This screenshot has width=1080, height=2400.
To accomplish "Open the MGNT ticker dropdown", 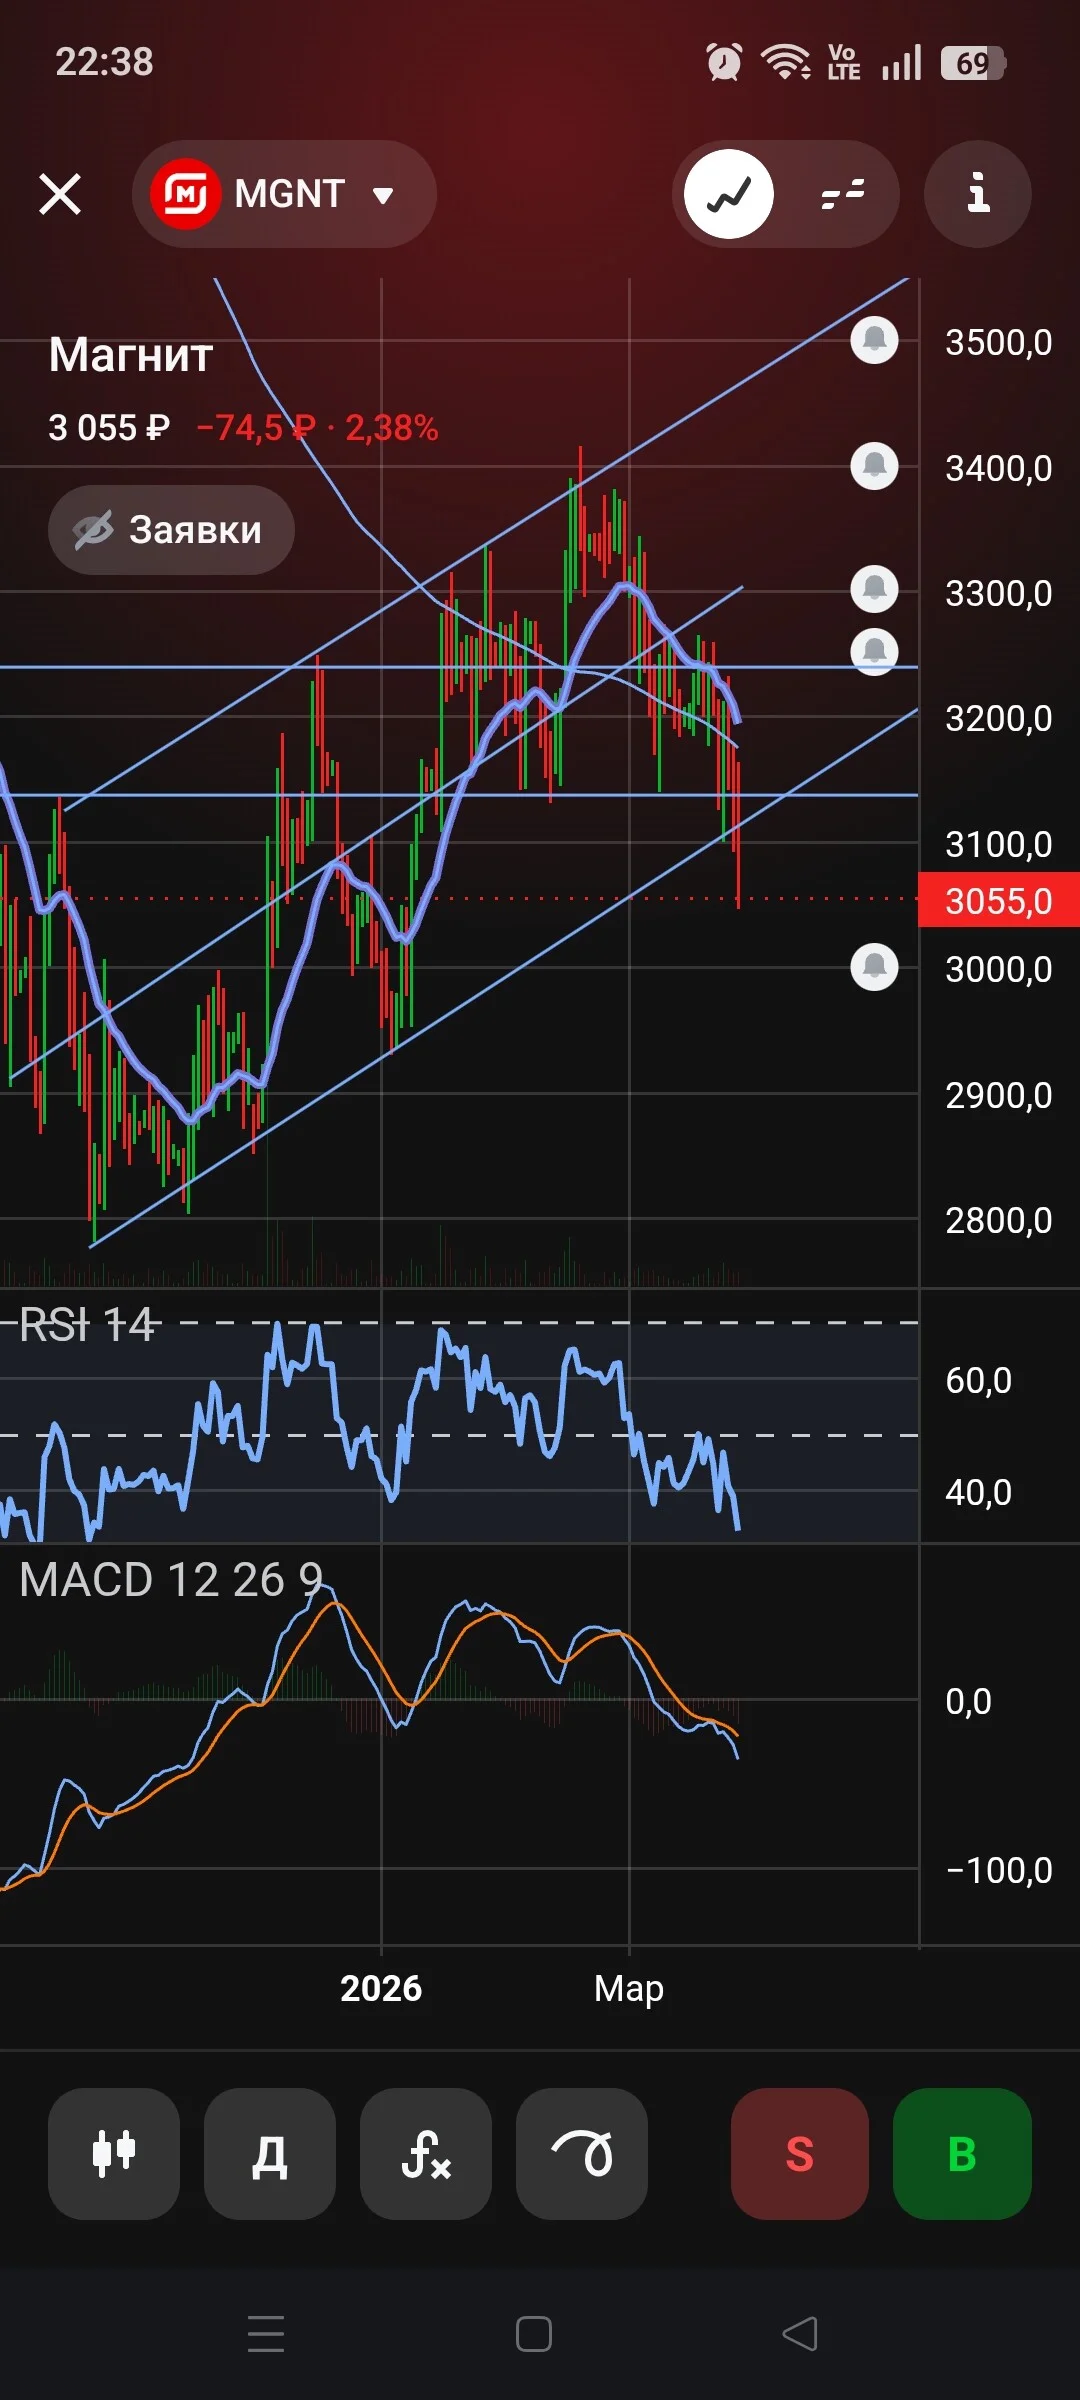I will click(x=284, y=194).
